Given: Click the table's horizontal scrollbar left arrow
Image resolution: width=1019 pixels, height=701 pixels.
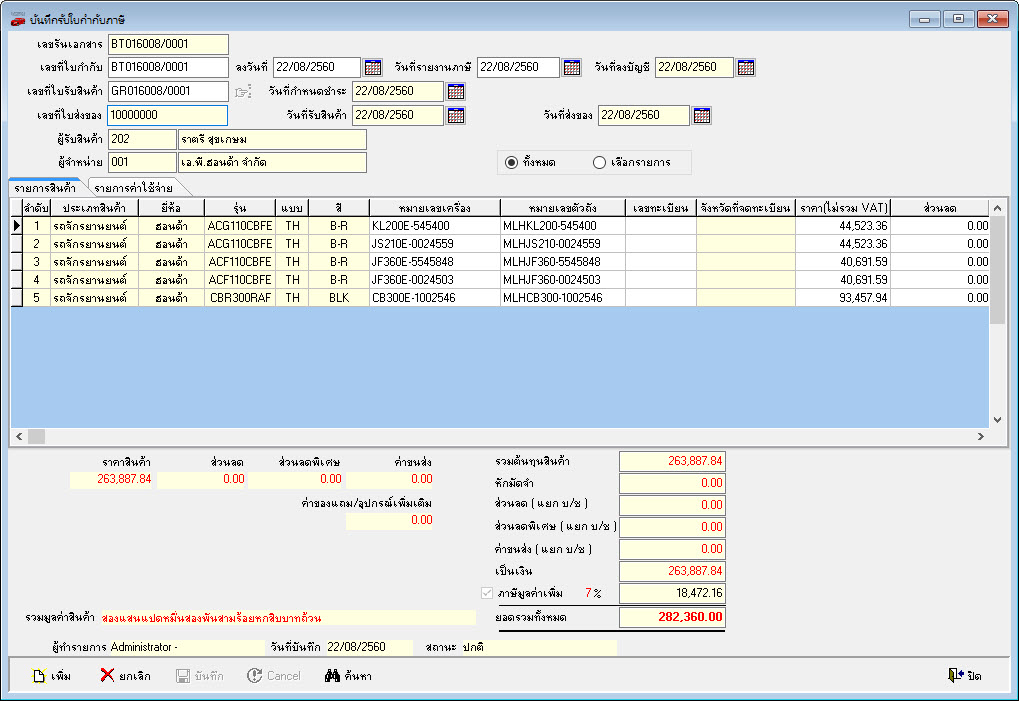Looking at the screenshot, I should (19, 437).
